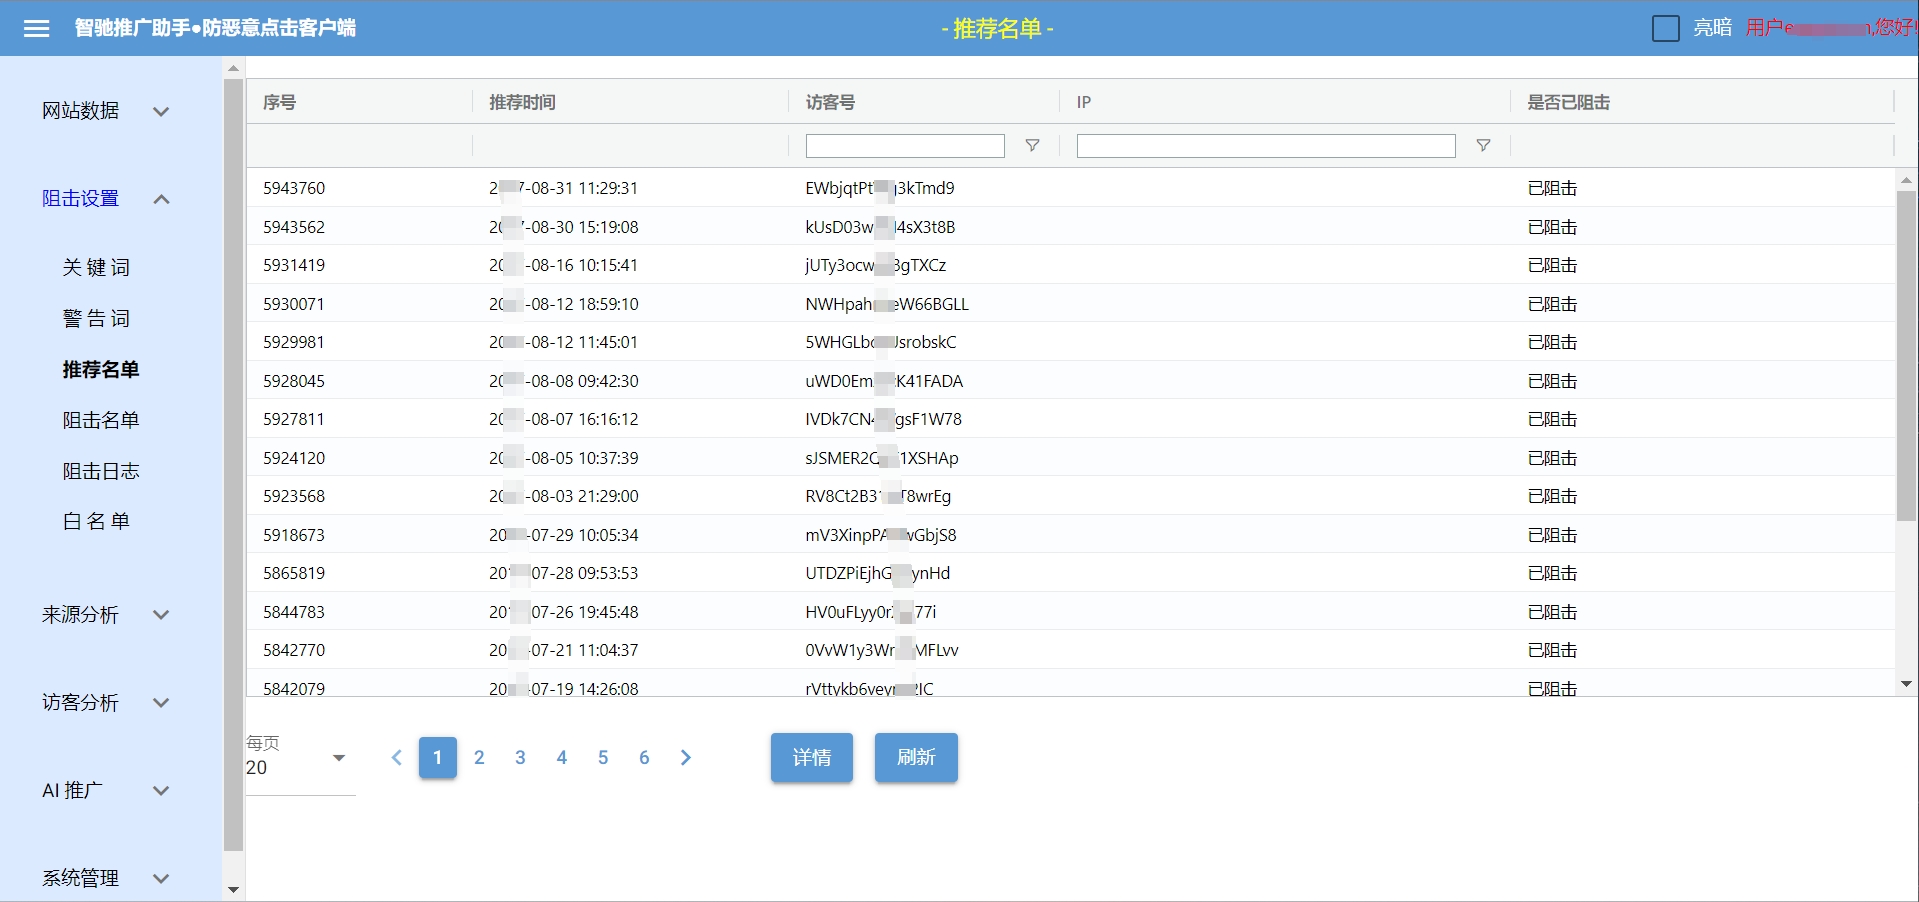Go to page 2
This screenshot has width=1919, height=902.
pyautogui.click(x=479, y=757)
